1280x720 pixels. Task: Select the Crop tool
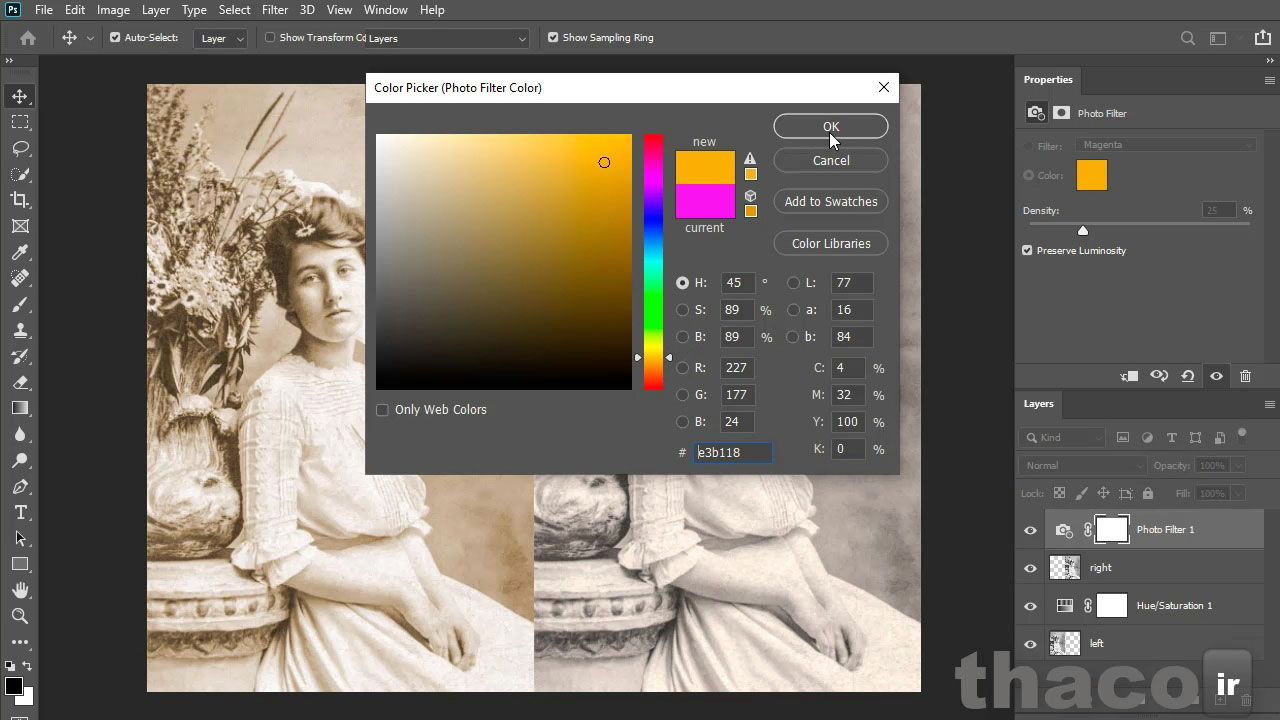coord(20,200)
